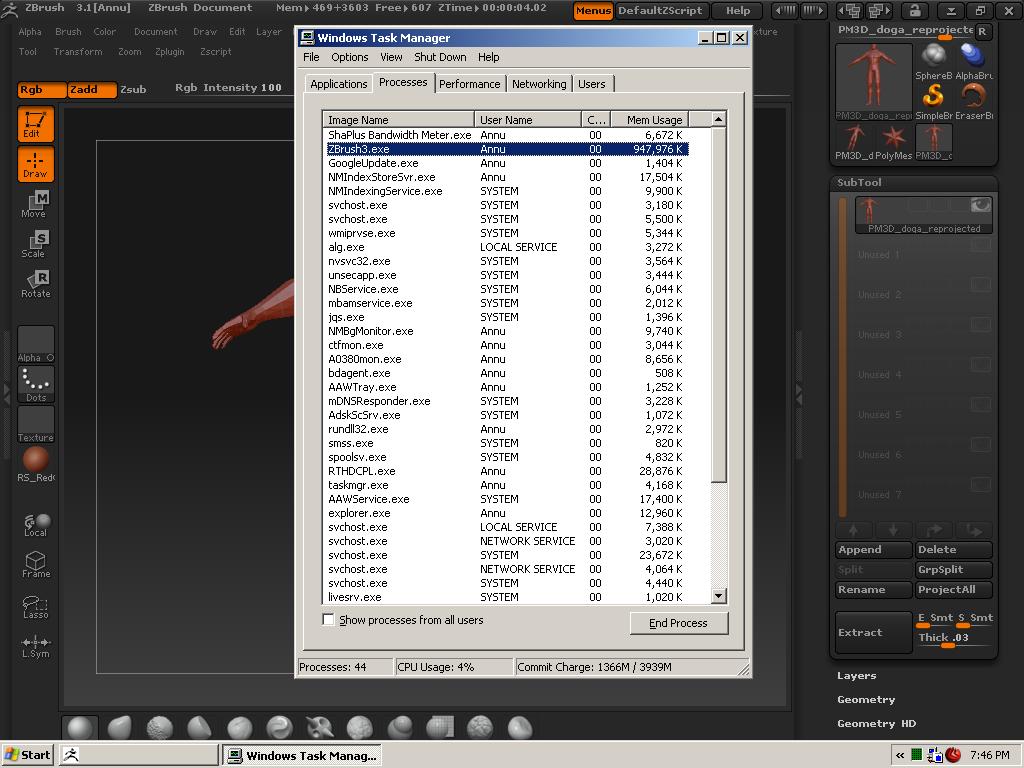The height and width of the screenshot is (768, 1024).
Task: Select the grid-masked sphere brush in bottom shelf
Action: pyautogui.click(x=440, y=728)
